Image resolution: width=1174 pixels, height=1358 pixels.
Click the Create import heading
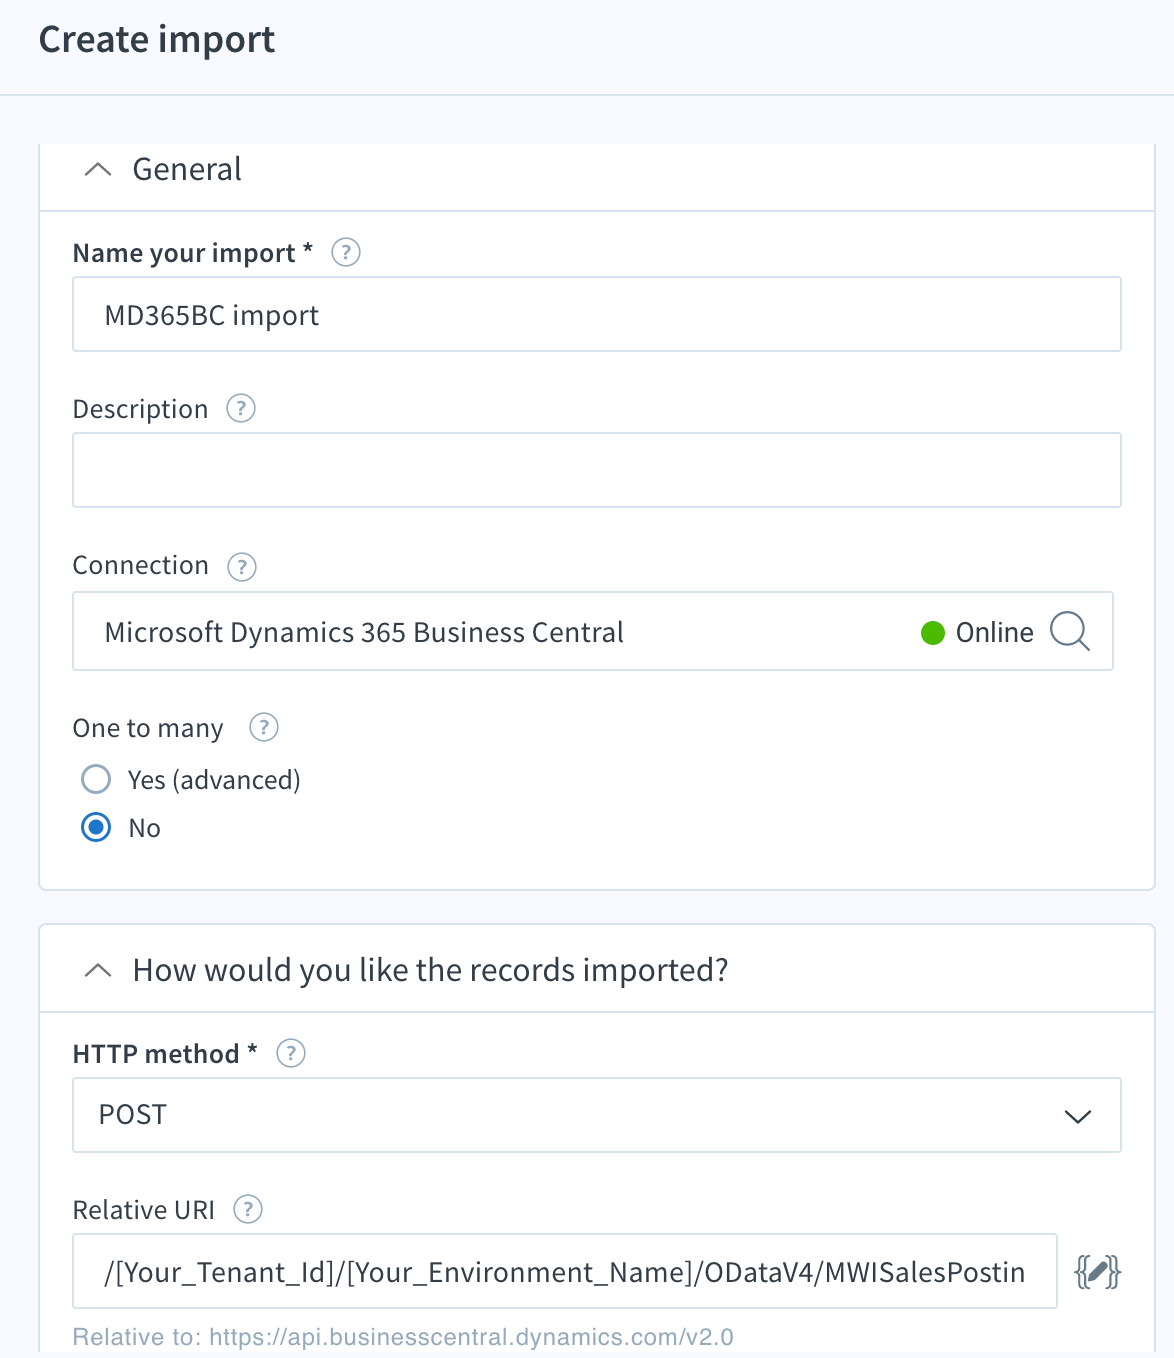157,40
